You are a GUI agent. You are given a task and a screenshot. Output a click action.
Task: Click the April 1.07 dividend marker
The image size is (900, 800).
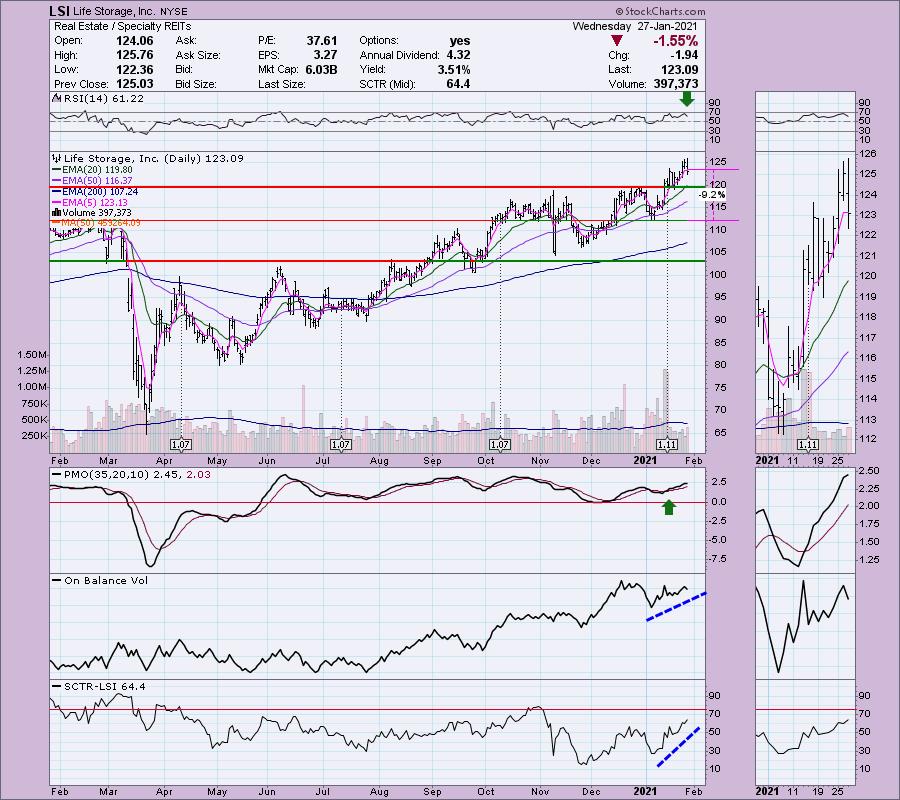pyautogui.click(x=181, y=445)
